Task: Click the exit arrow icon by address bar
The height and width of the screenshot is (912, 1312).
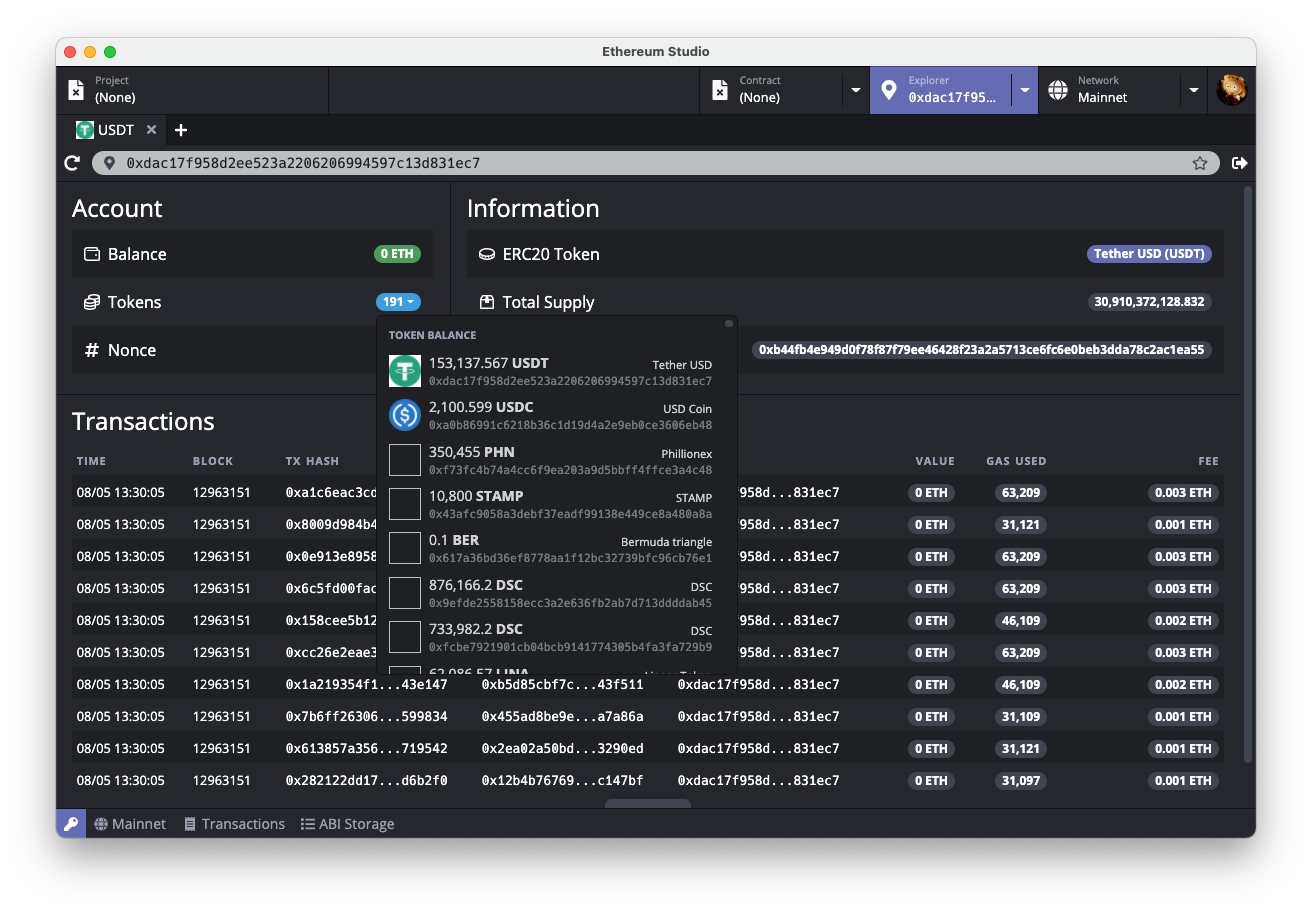Action: tap(1240, 163)
